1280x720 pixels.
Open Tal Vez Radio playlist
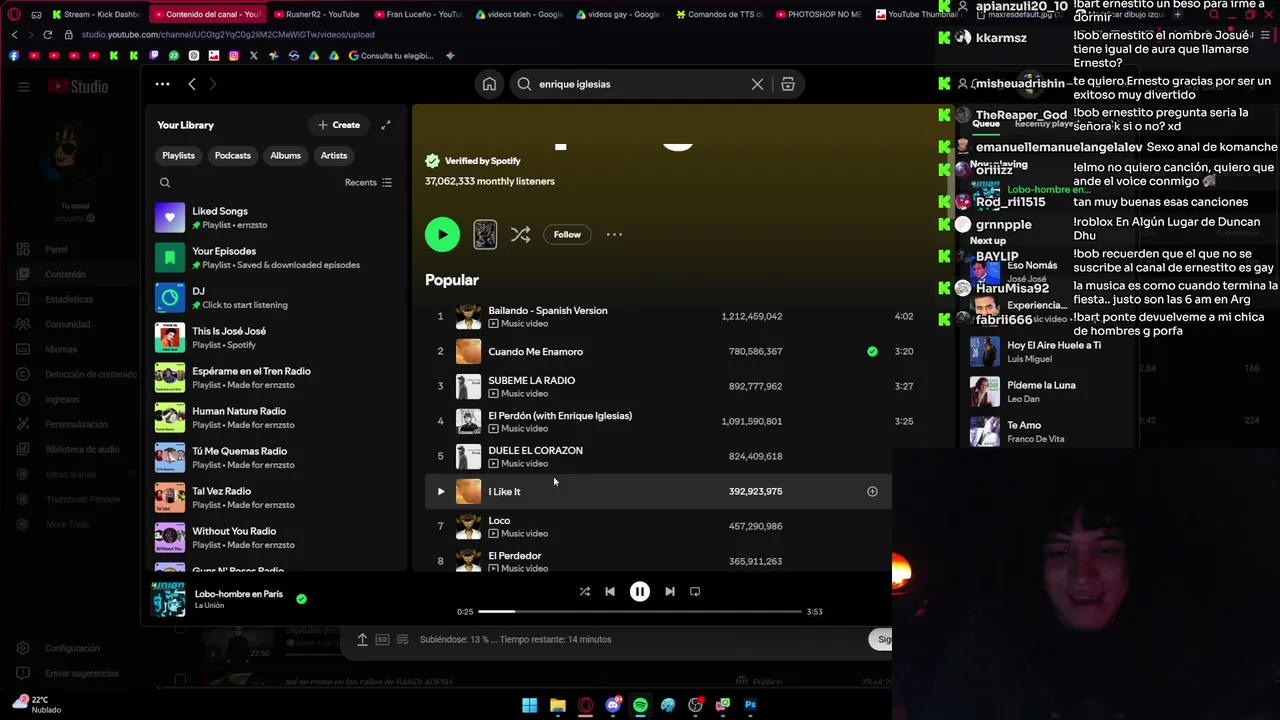275,497
